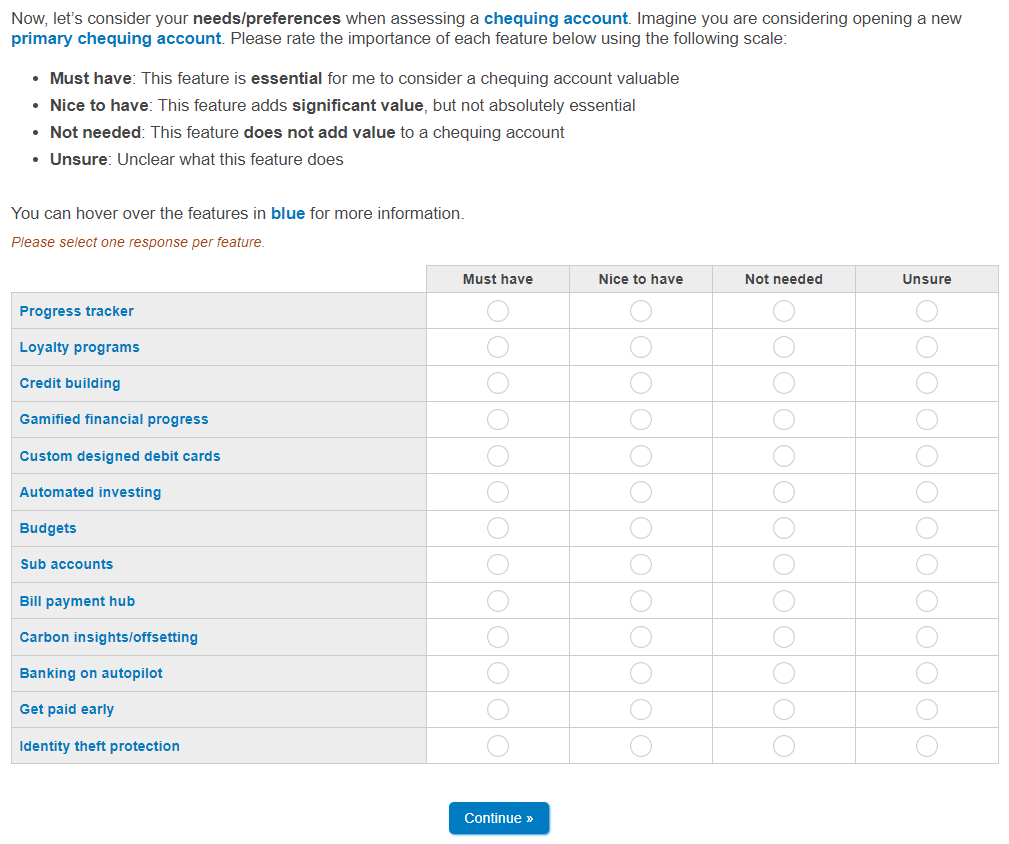This screenshot has width=1009, height=844.
Task: Select Must have for Get paid early
Action: click(498, 709)
